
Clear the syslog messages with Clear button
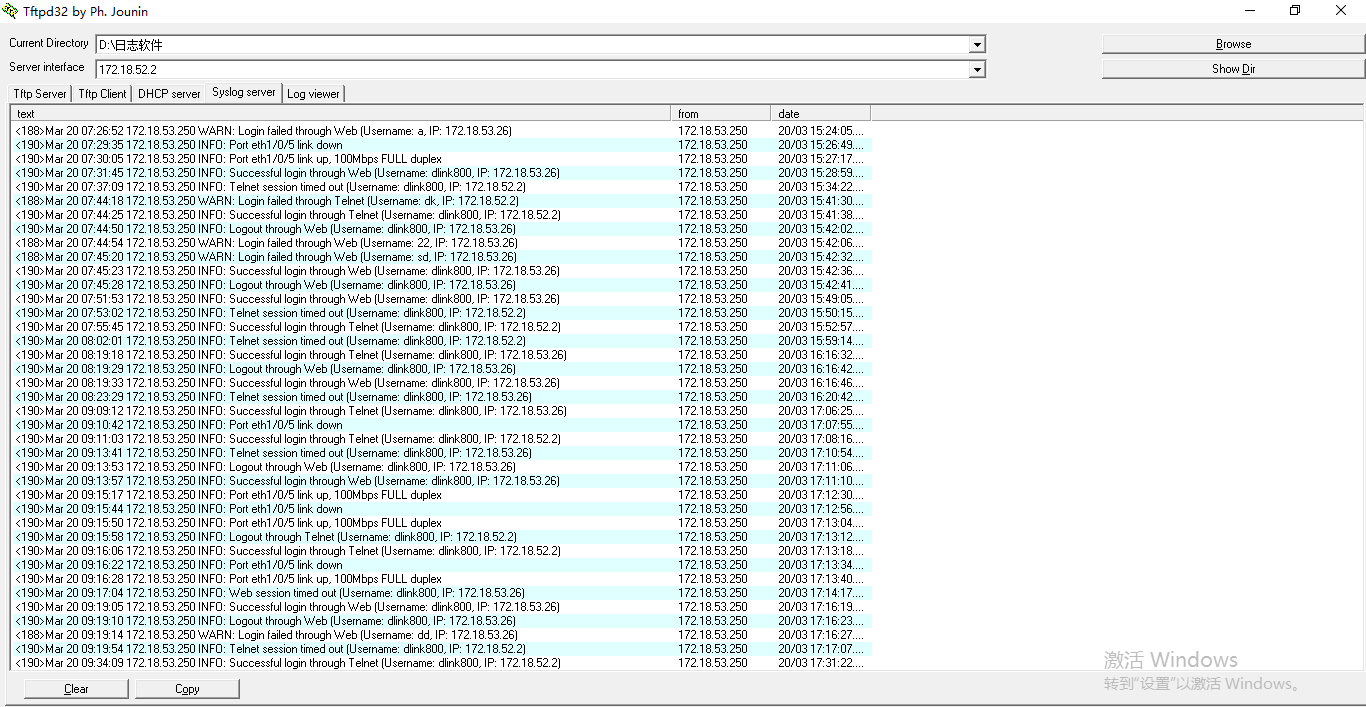click(75, 688)
